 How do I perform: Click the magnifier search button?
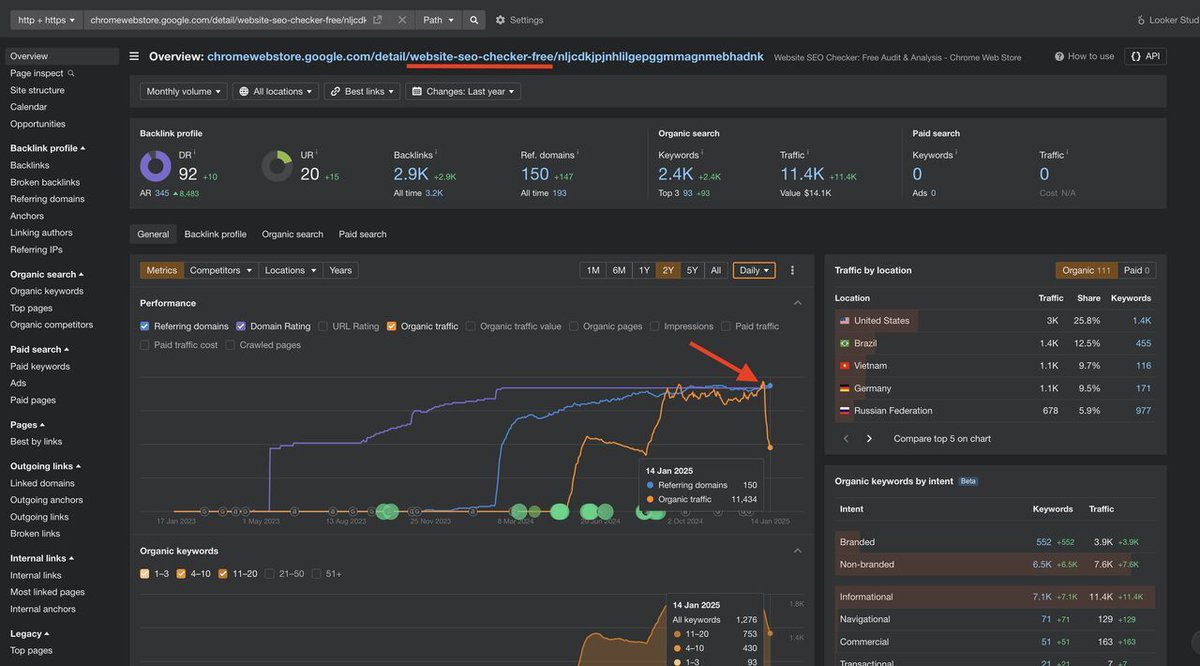click(x=474, y=20)
